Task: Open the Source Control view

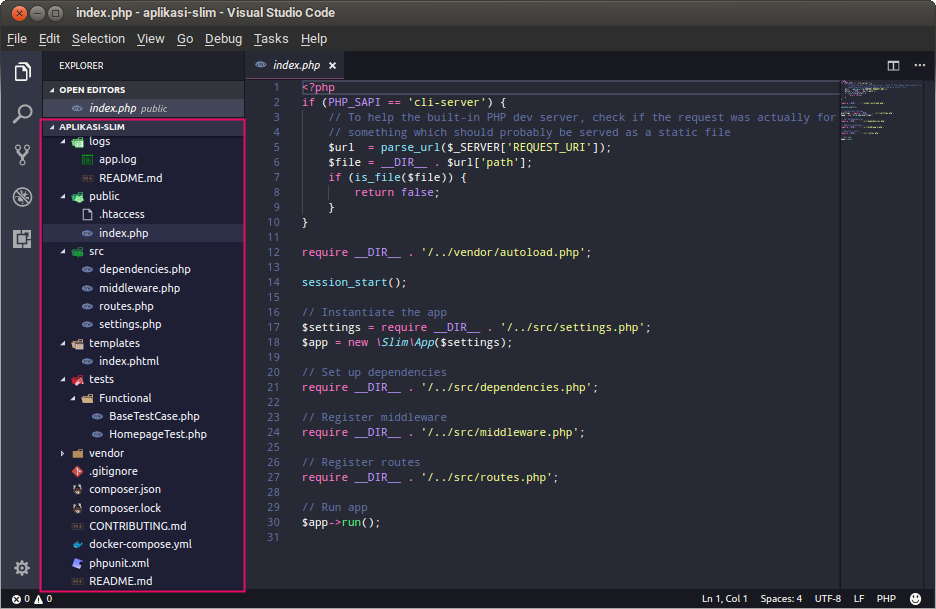Action: click(x=22, y=155)
